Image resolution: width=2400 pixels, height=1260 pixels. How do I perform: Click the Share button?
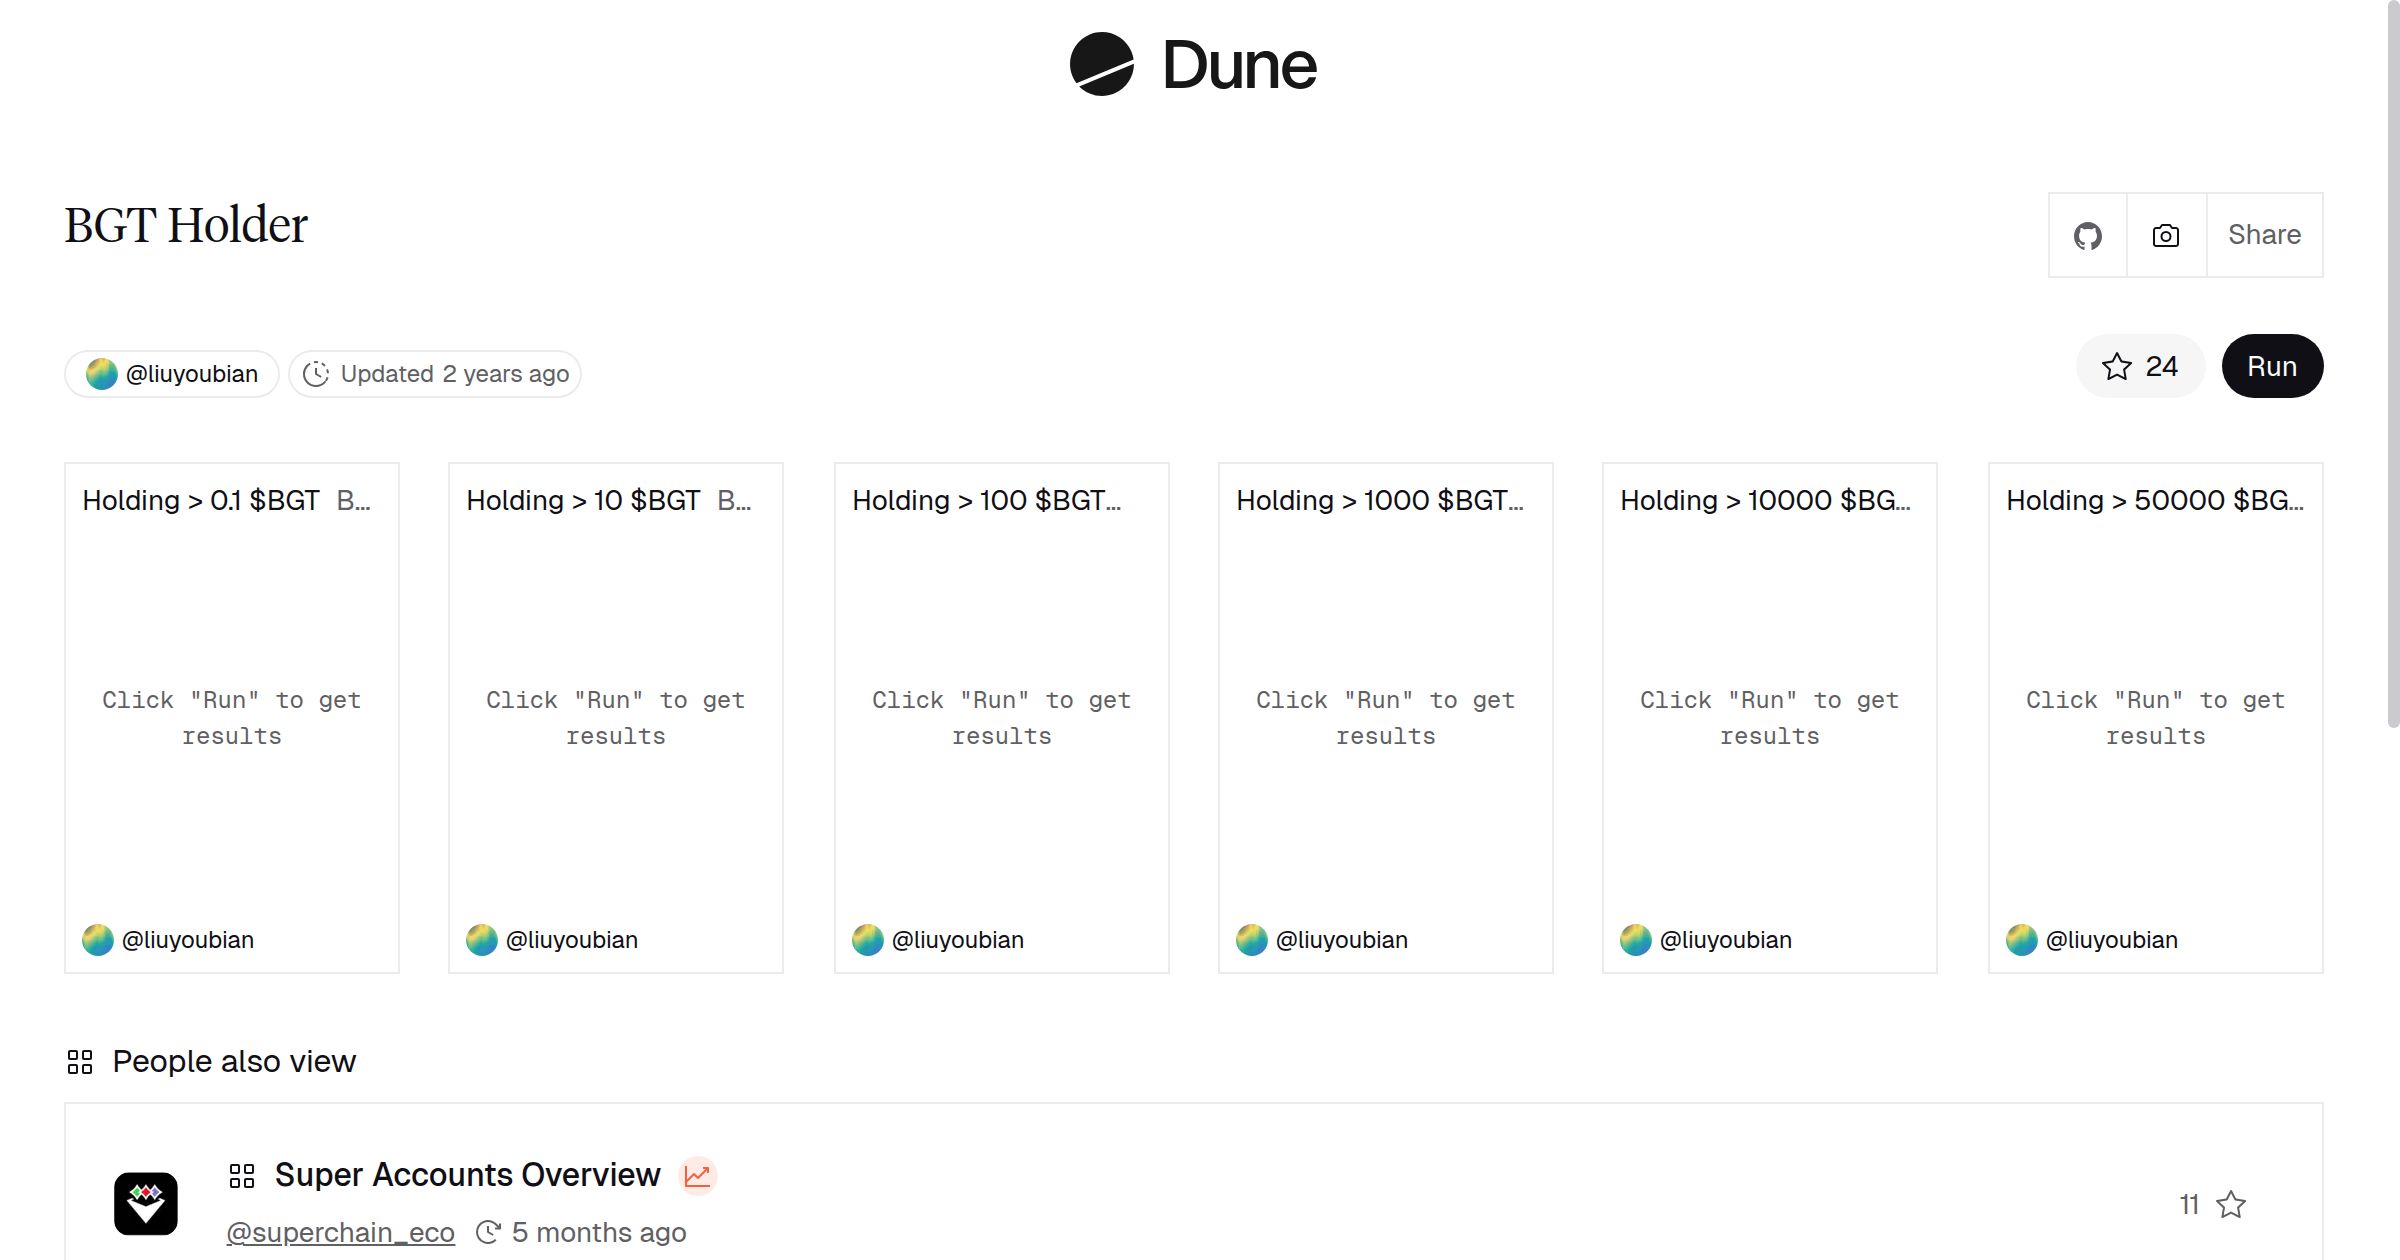[x=2264, y=235]
